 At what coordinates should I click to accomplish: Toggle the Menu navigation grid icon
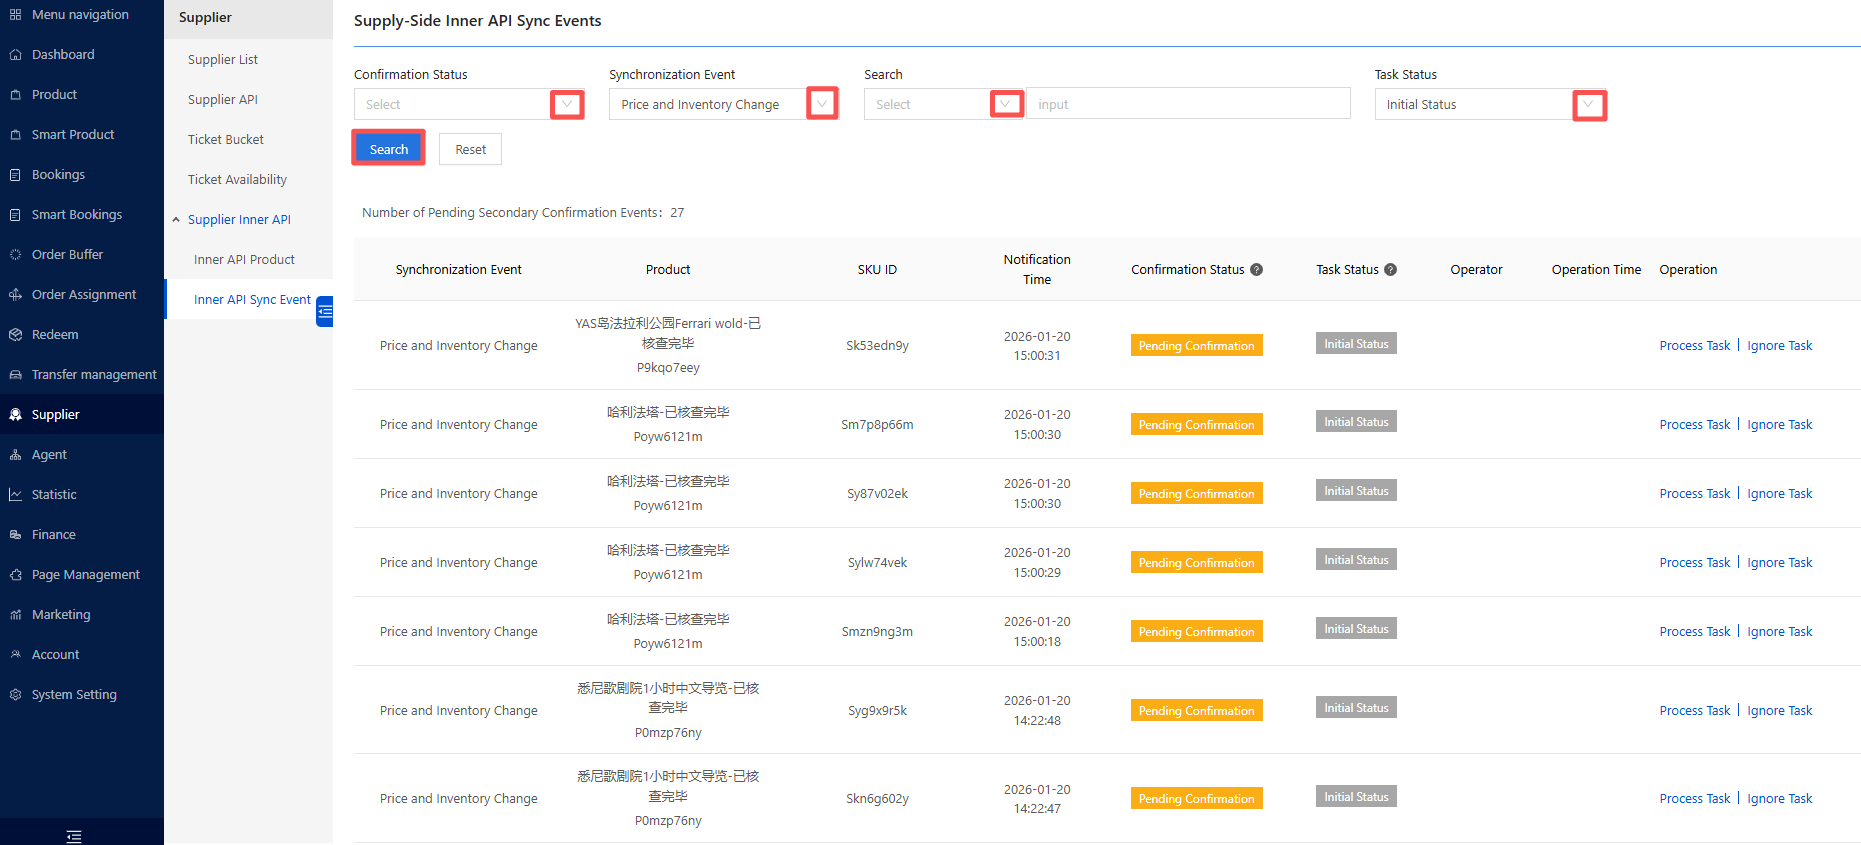point(15,15)
